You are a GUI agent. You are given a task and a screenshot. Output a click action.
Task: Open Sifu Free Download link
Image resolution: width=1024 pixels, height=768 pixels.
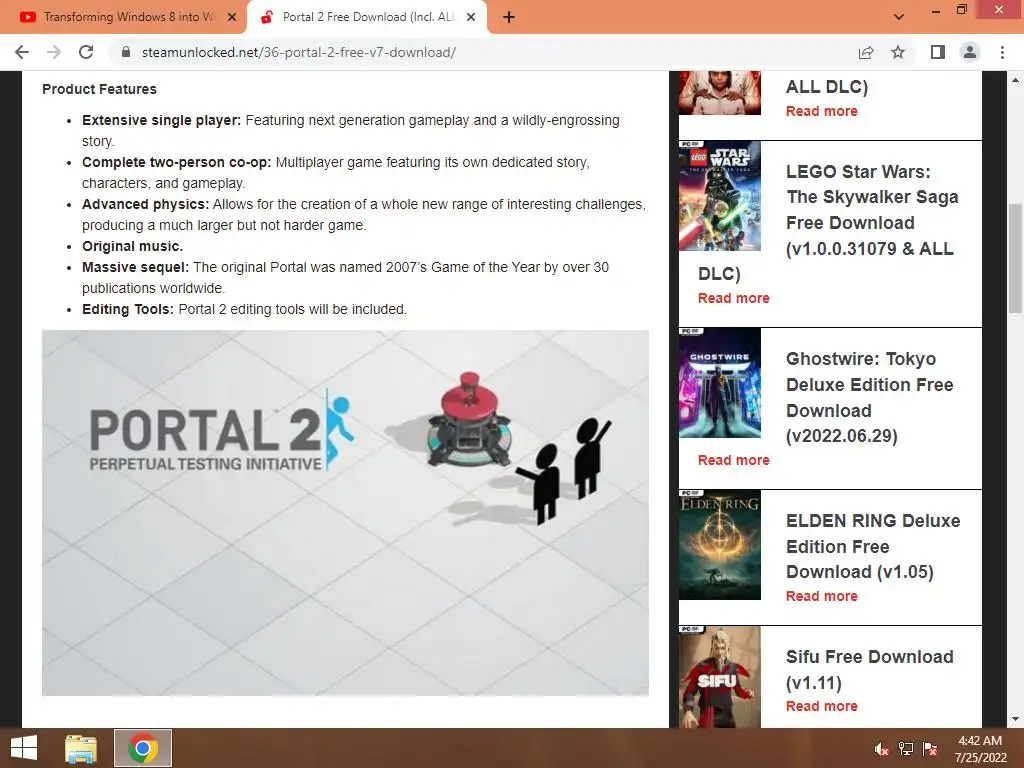point(869,669)
